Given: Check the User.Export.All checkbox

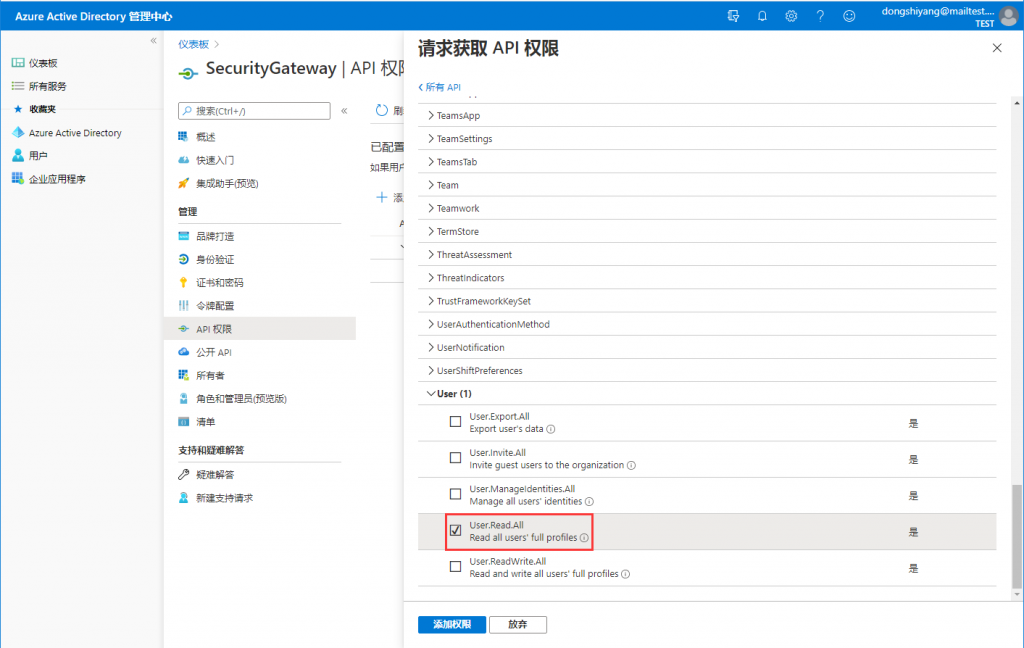Looking at the screenshot, I should pyautogui.click(x=455, y=422).
